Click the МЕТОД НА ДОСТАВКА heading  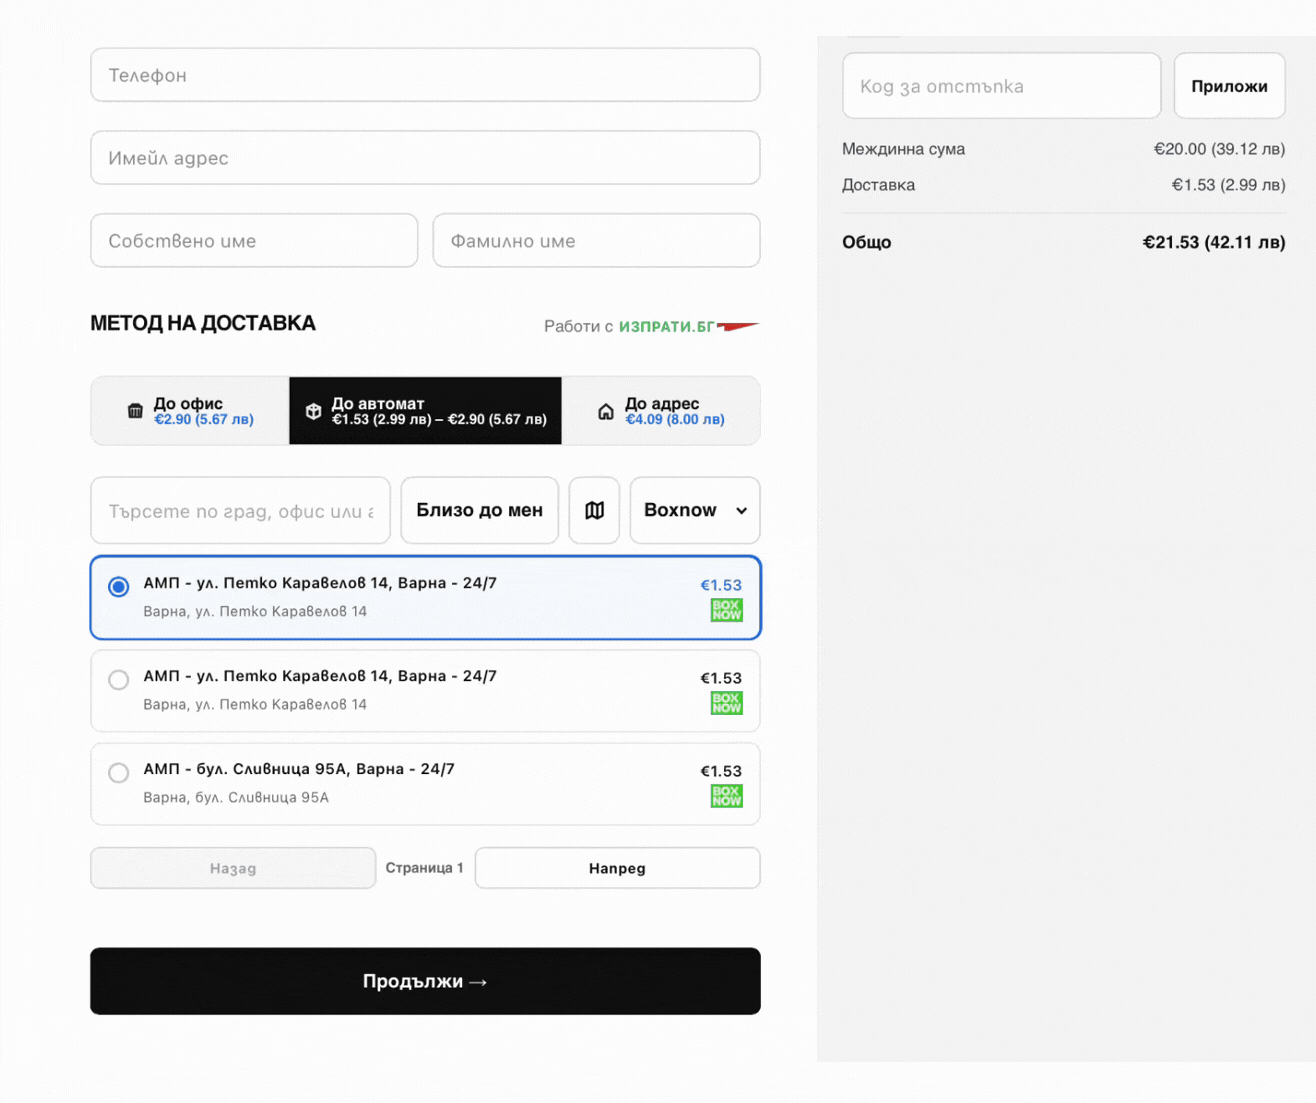pyautogui.click(x=203, y=323)
